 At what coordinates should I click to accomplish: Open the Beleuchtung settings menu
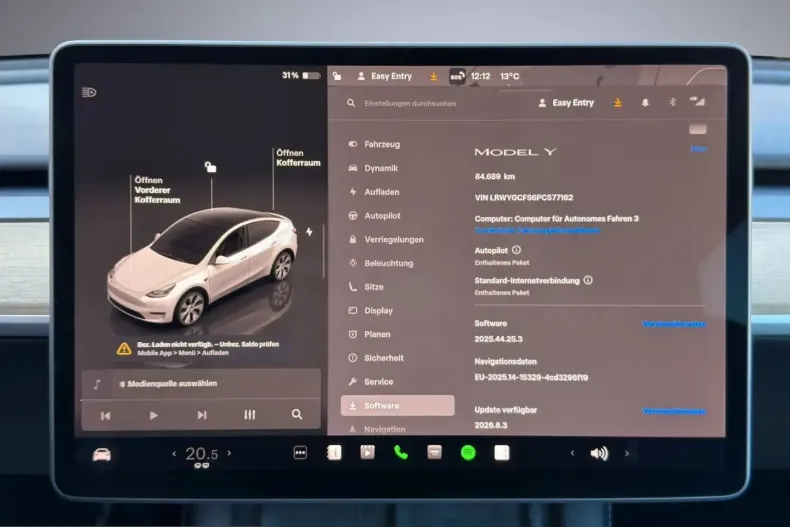[x=380, y=263]
